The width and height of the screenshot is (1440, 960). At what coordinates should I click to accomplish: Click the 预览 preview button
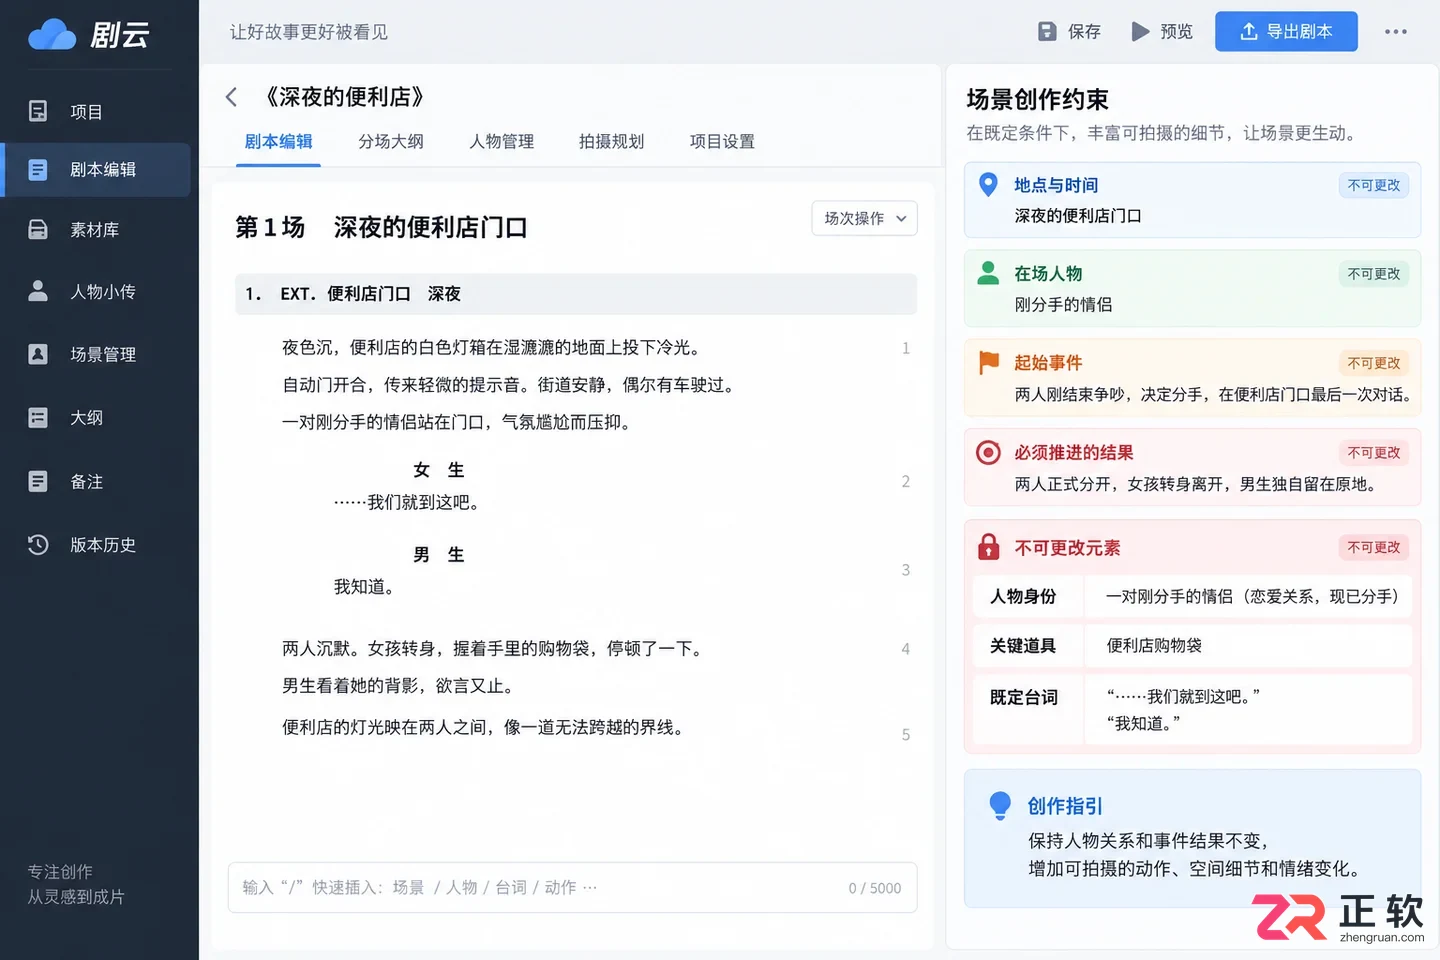(1161, 32)
